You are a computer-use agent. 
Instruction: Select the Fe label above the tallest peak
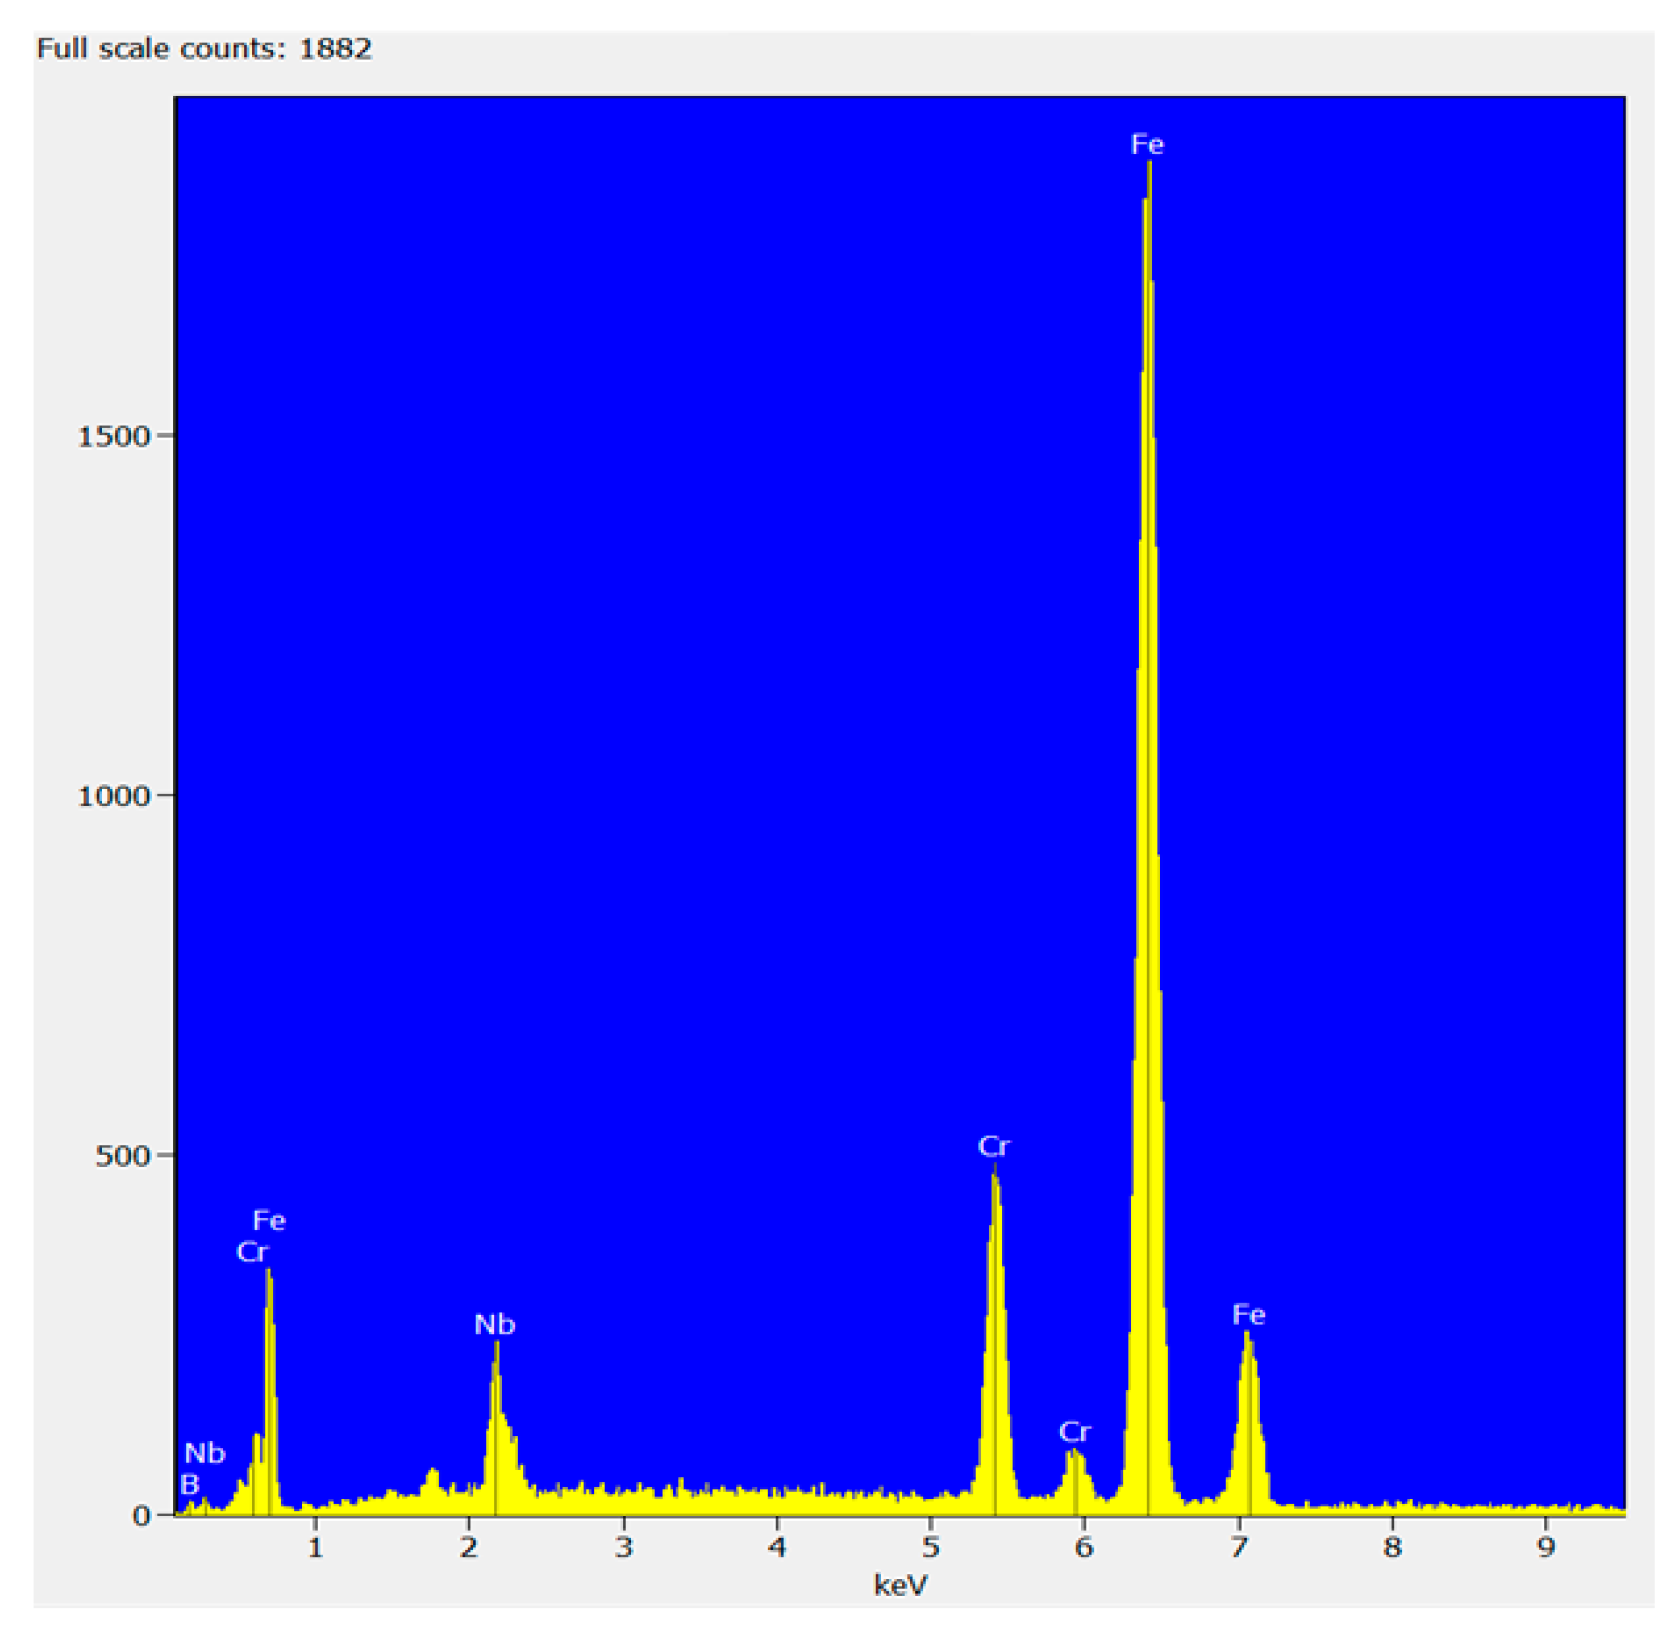click(x=1147, y=144)
